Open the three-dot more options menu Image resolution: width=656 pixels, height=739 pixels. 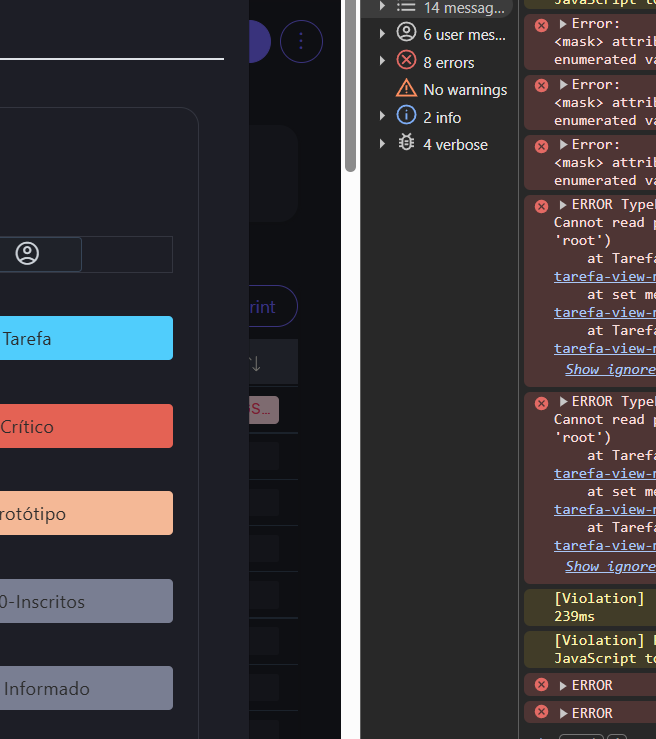coord(301,41)
